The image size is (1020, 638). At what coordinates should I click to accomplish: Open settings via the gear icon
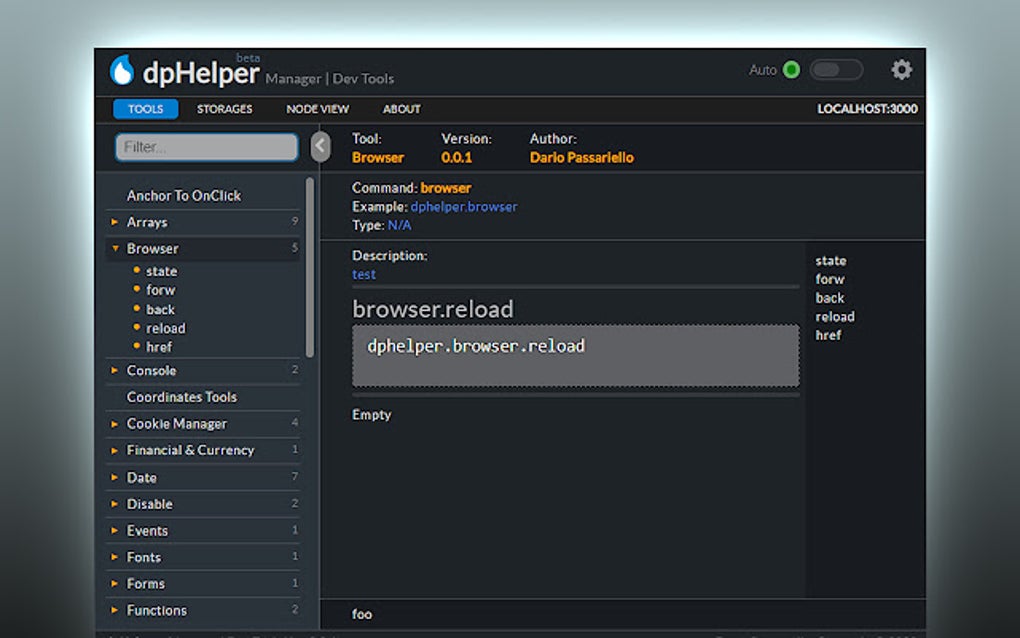click(x=900, y=70)
